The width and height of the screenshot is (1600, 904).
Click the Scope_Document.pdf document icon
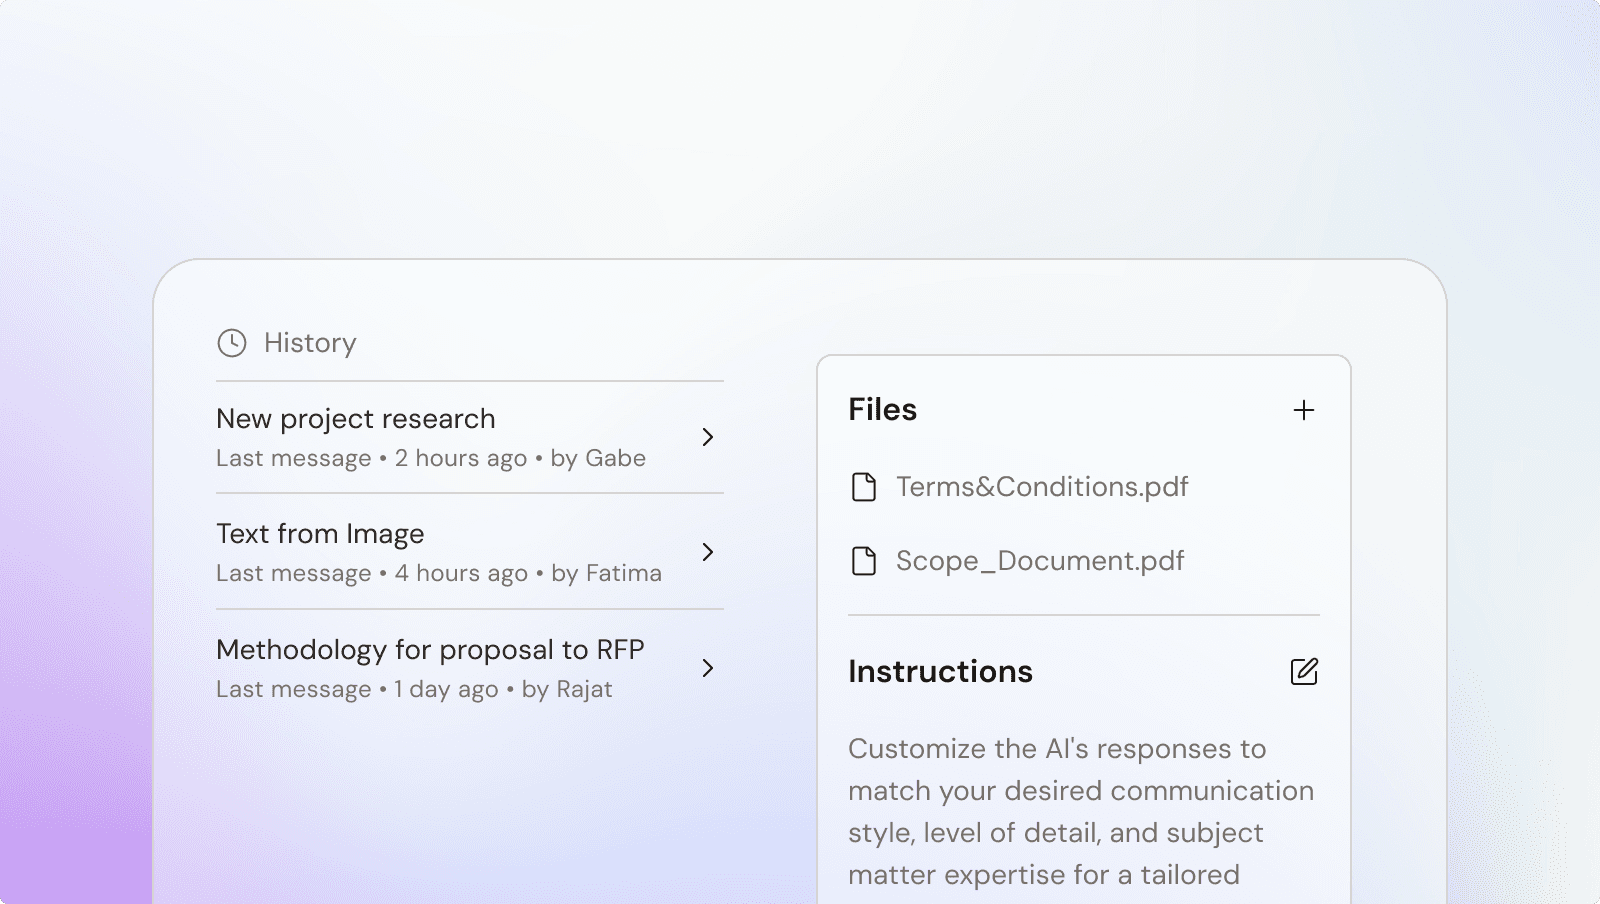(863, 561)
